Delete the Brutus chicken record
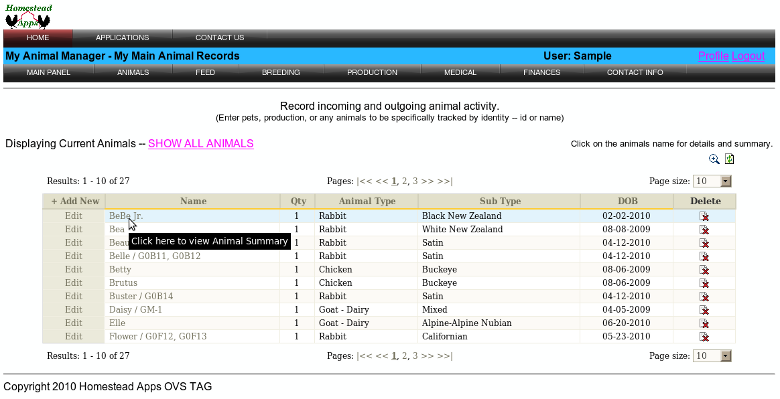This screenshot has height=399, width=780. click(704, 283)
